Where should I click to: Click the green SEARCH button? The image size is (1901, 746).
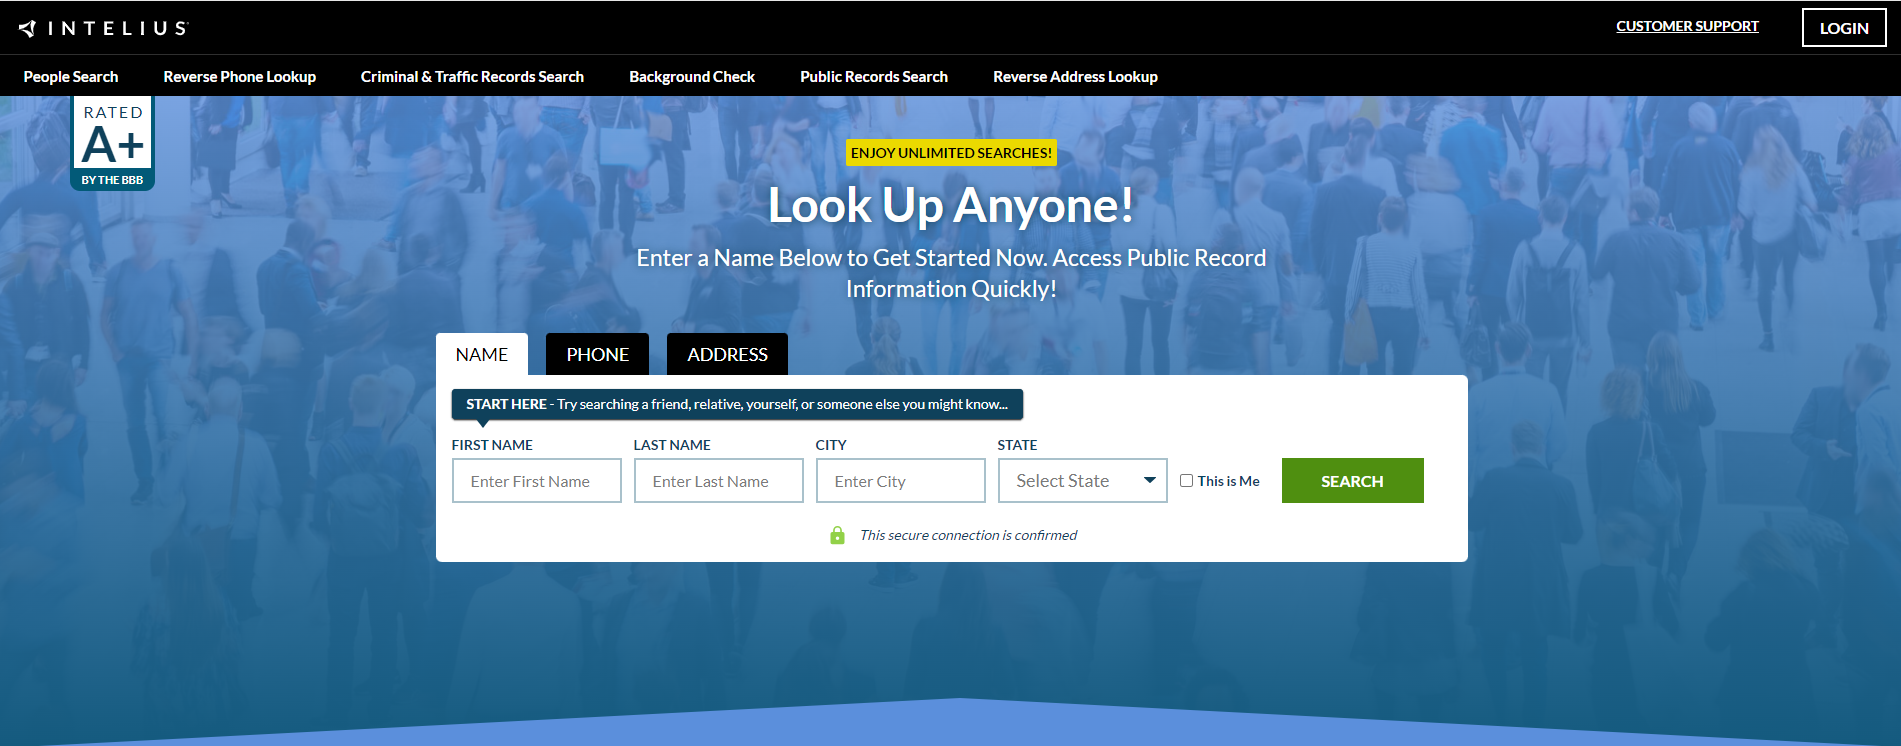coord(1352,481)
